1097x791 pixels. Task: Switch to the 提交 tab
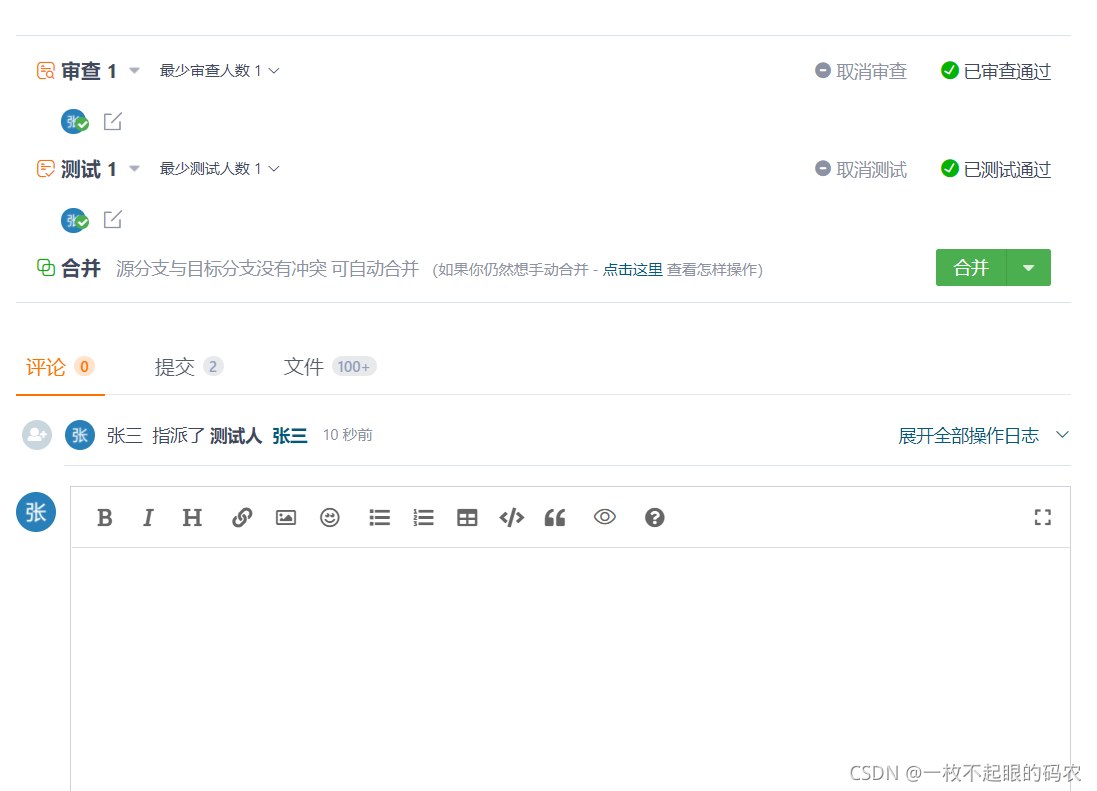[174, 366]
